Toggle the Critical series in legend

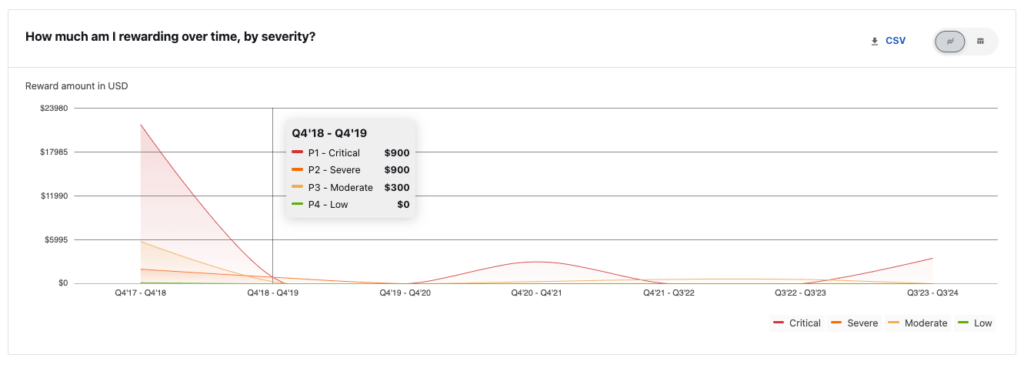coord(797,323)
